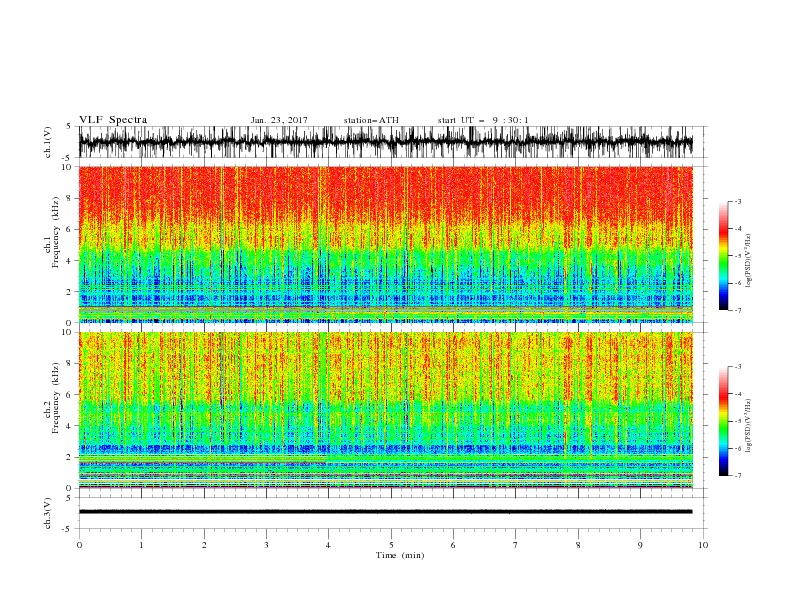Click the "-5" tick on ch.3(V) axis

click(67, 529)
